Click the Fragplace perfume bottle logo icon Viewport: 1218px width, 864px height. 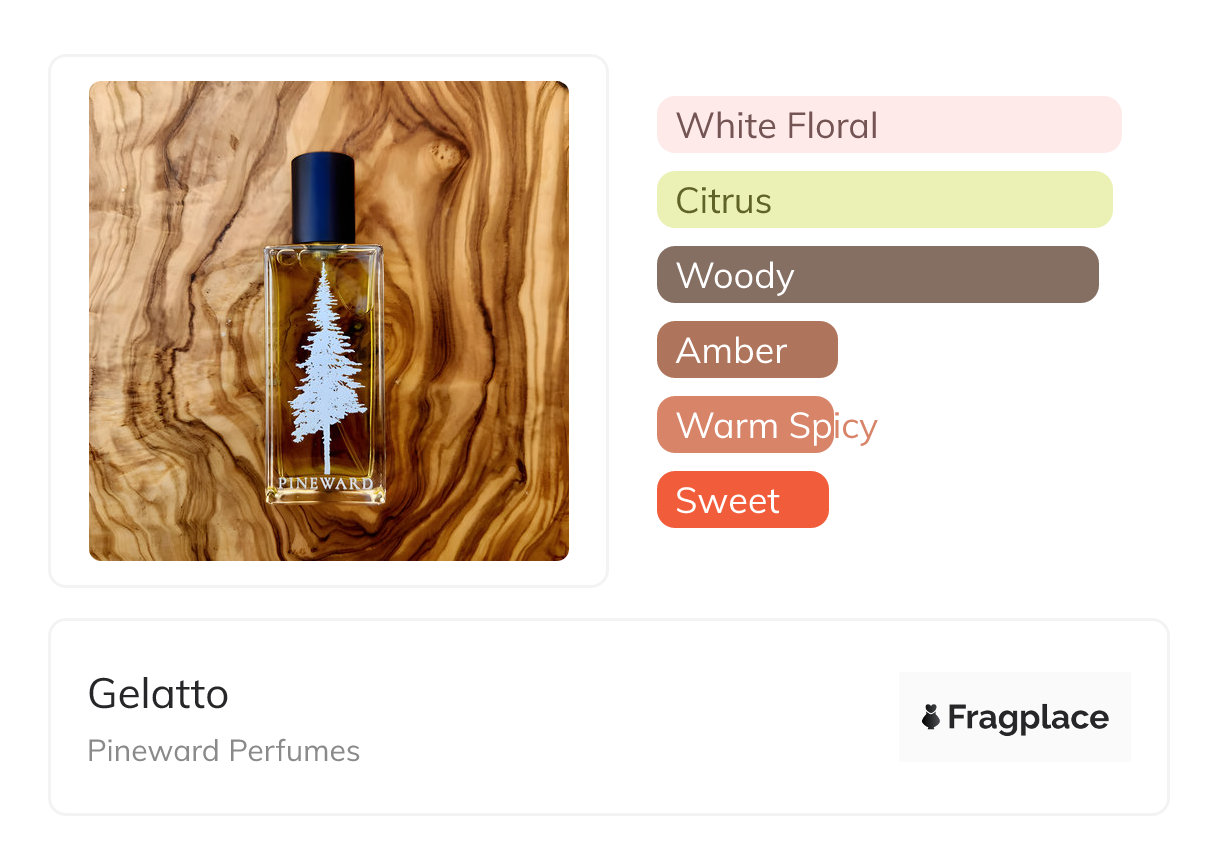[931, 717]
